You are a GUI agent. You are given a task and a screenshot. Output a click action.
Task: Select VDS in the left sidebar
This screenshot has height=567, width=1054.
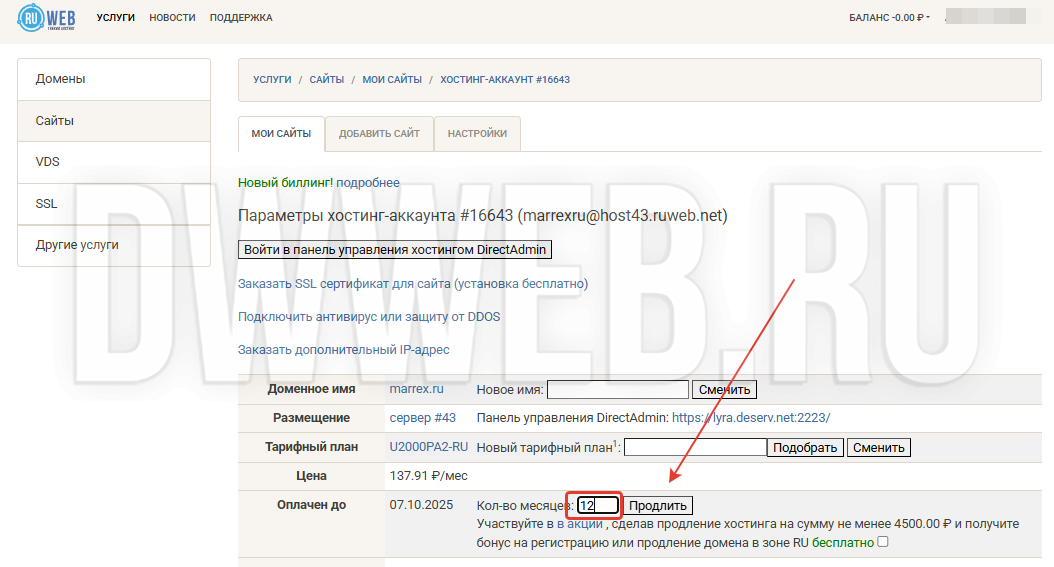click(114, 162)
